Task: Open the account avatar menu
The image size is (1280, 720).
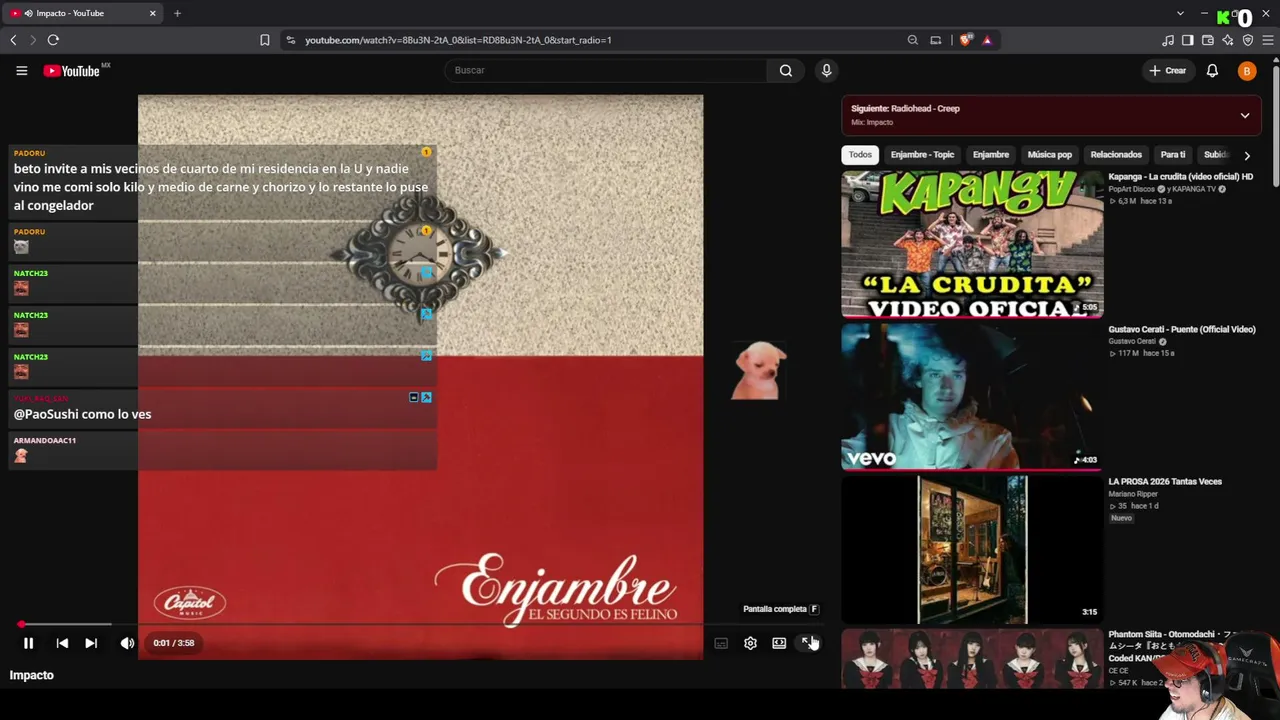Action: 1246,71
